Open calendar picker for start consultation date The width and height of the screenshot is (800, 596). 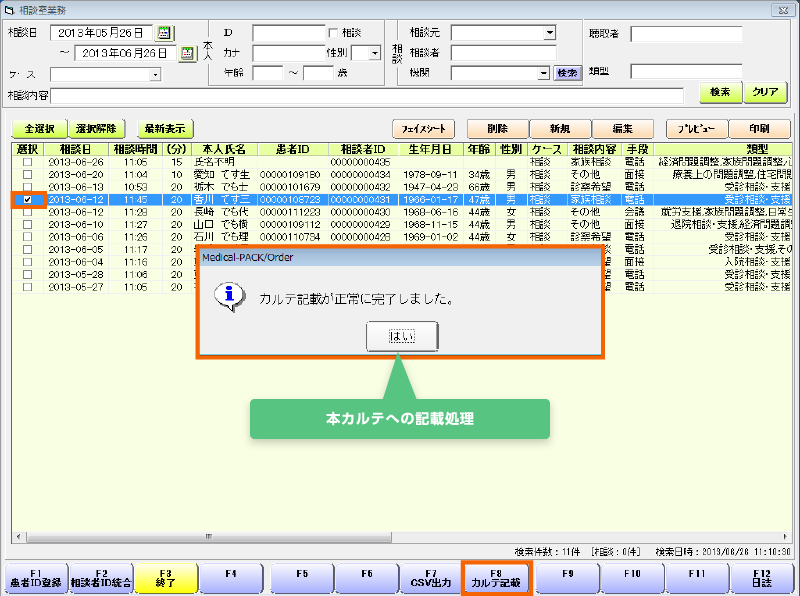pyautogui.click(x=165, y=33)
